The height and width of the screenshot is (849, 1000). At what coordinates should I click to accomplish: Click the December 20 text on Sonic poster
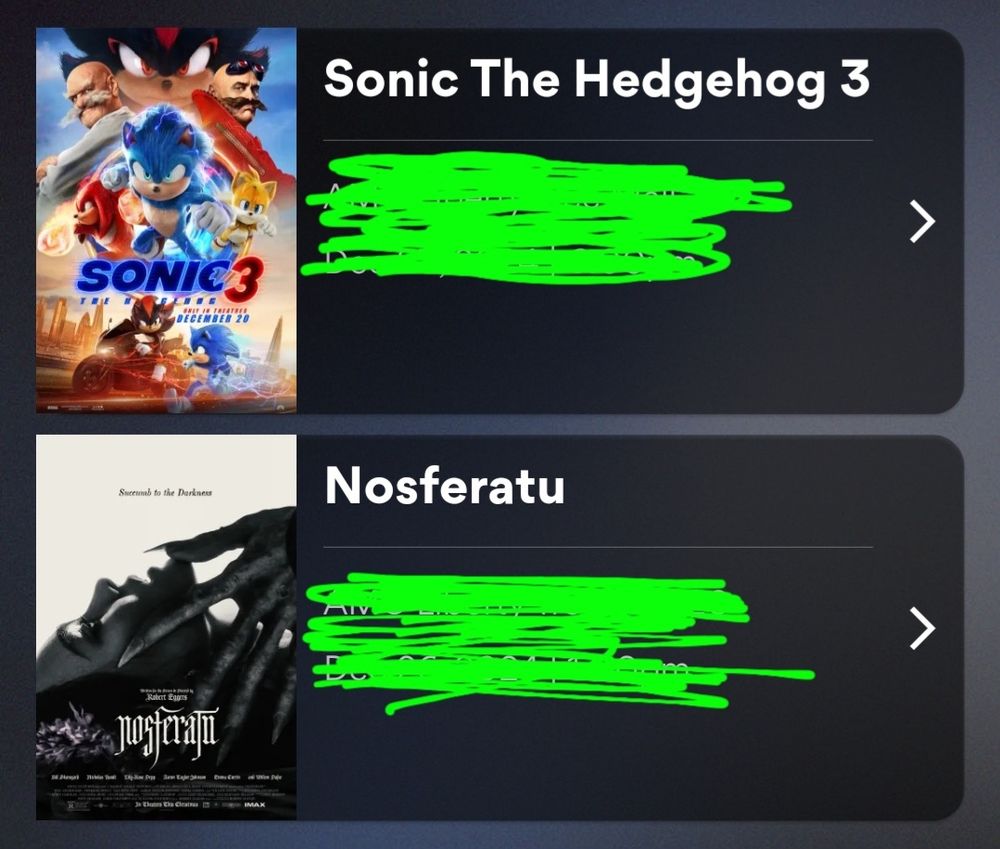pos(212,318)
